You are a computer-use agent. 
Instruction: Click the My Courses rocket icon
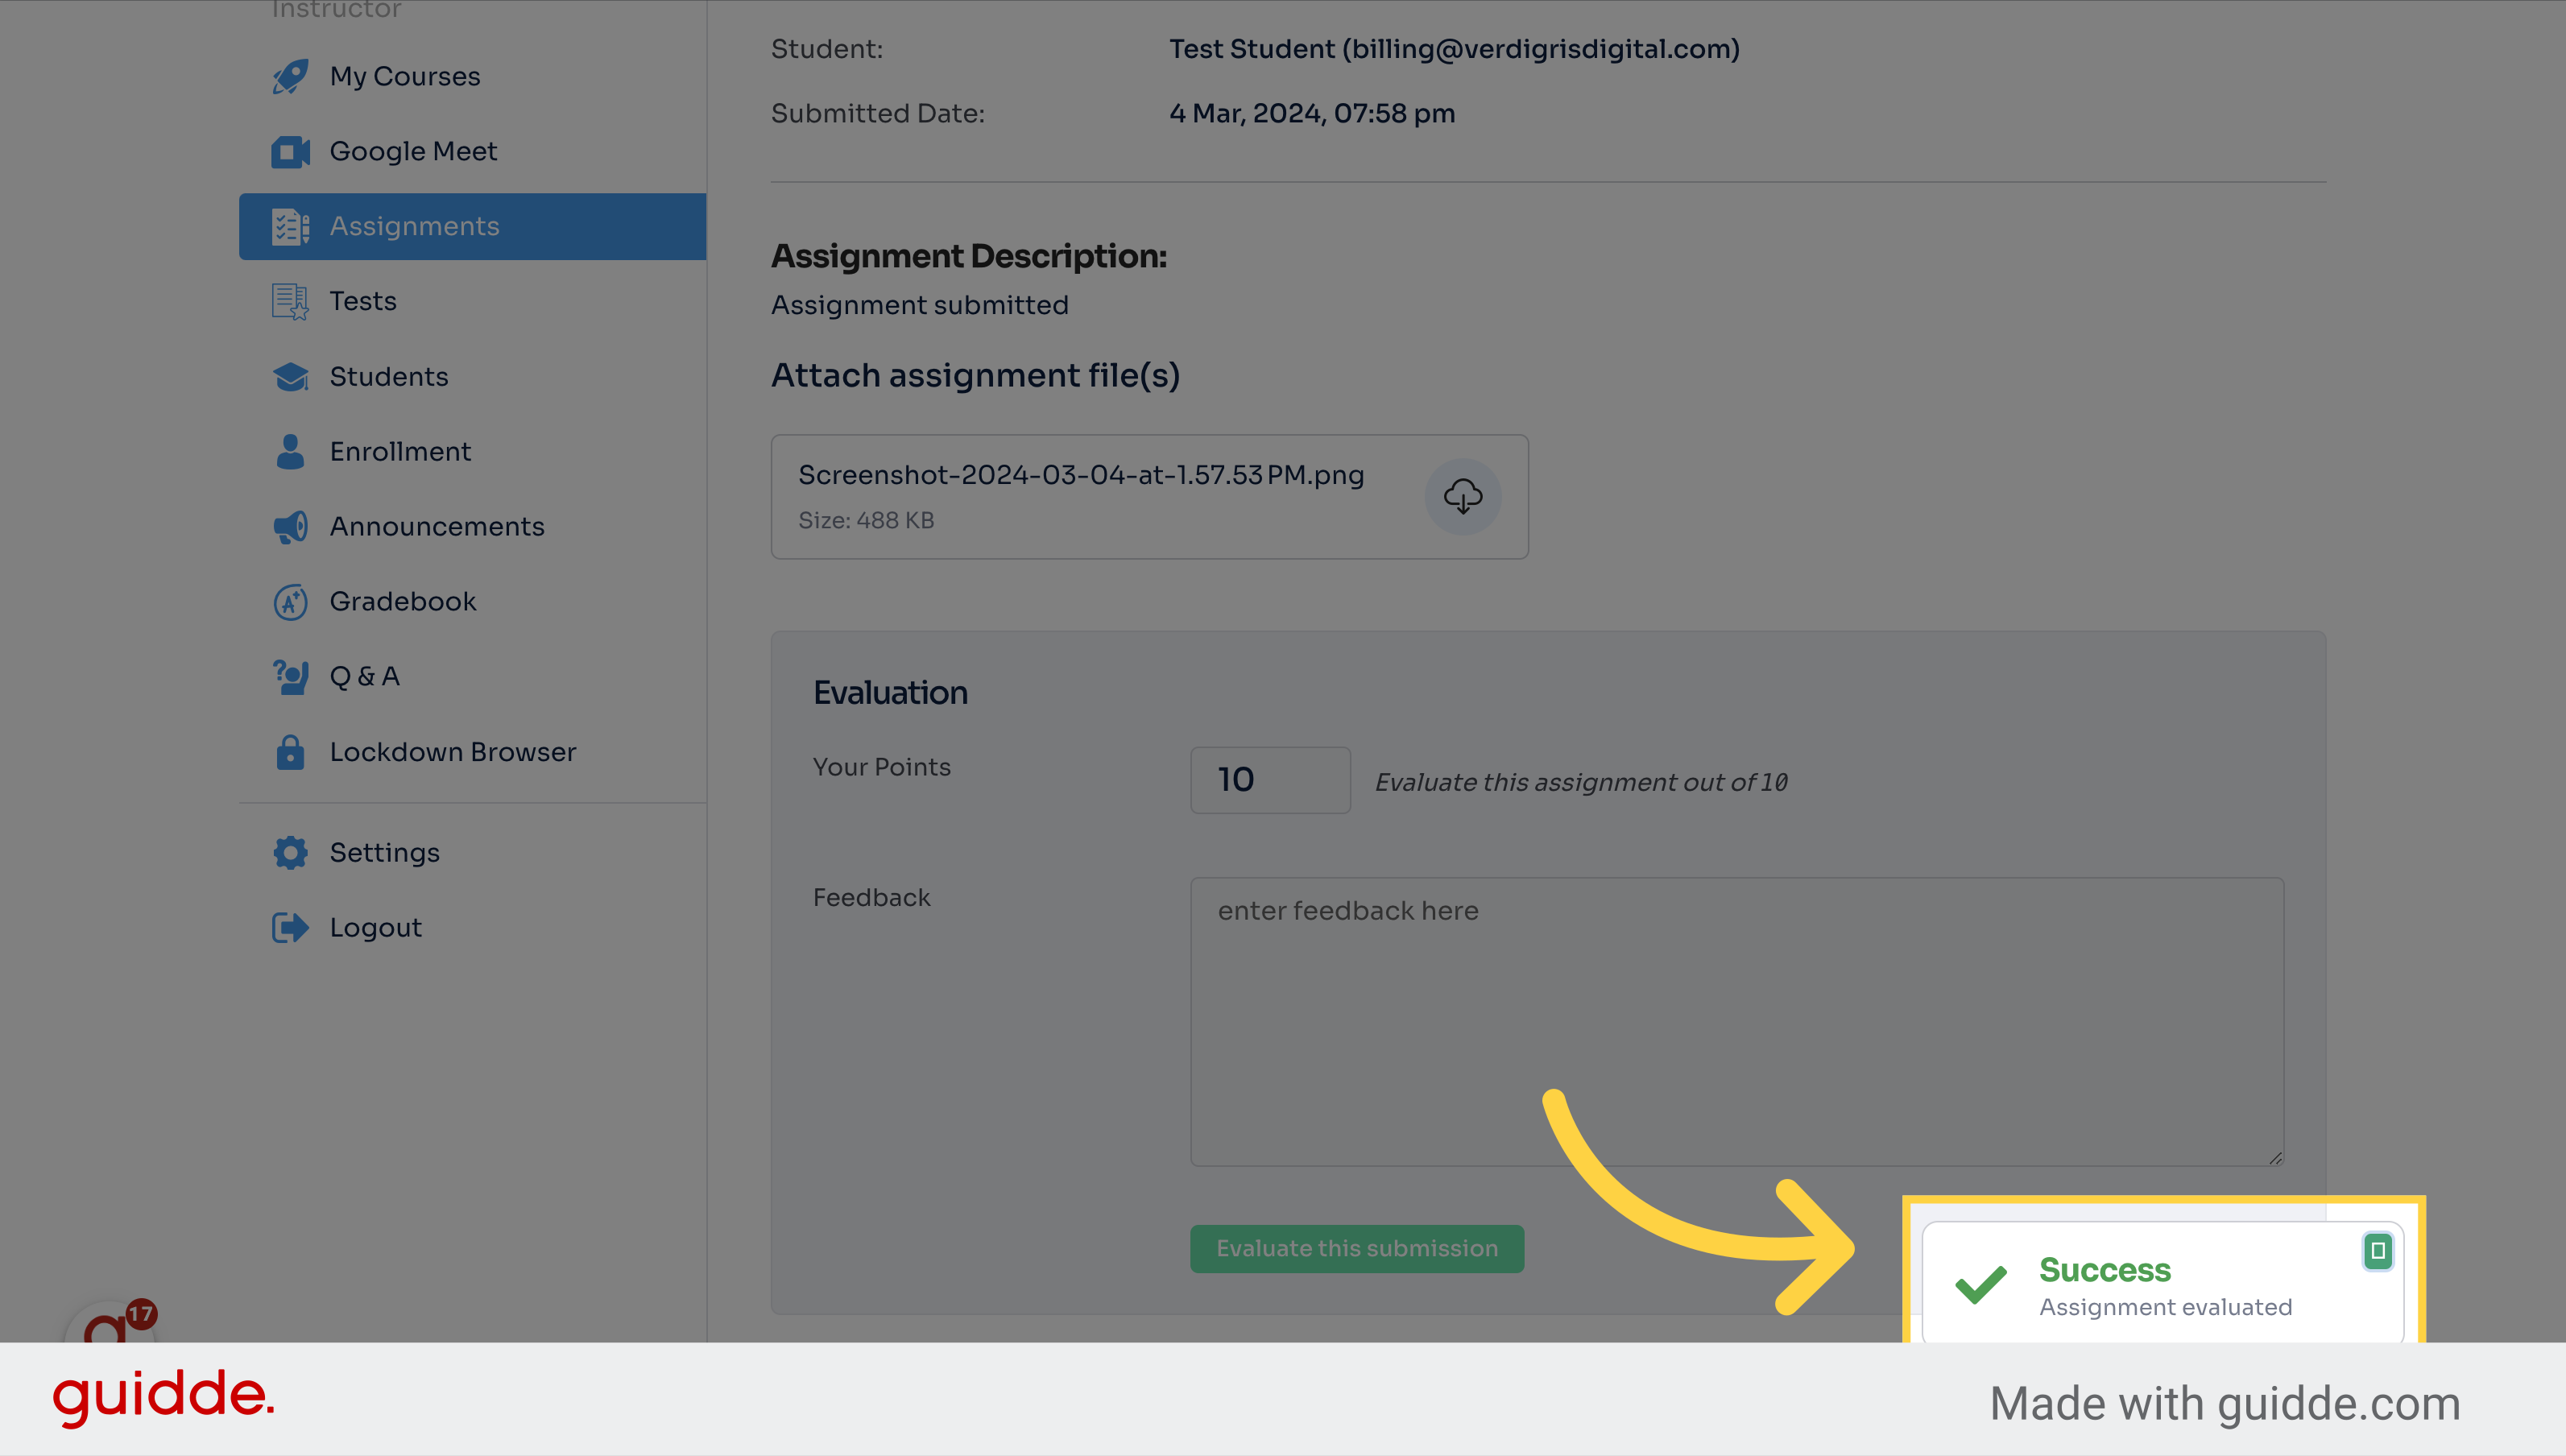[290, 77]
